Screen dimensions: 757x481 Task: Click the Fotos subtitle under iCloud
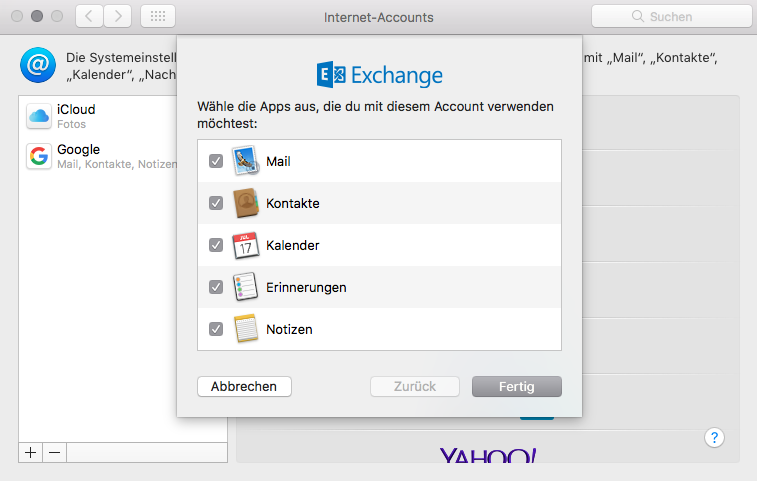click(x=71, y=124)
